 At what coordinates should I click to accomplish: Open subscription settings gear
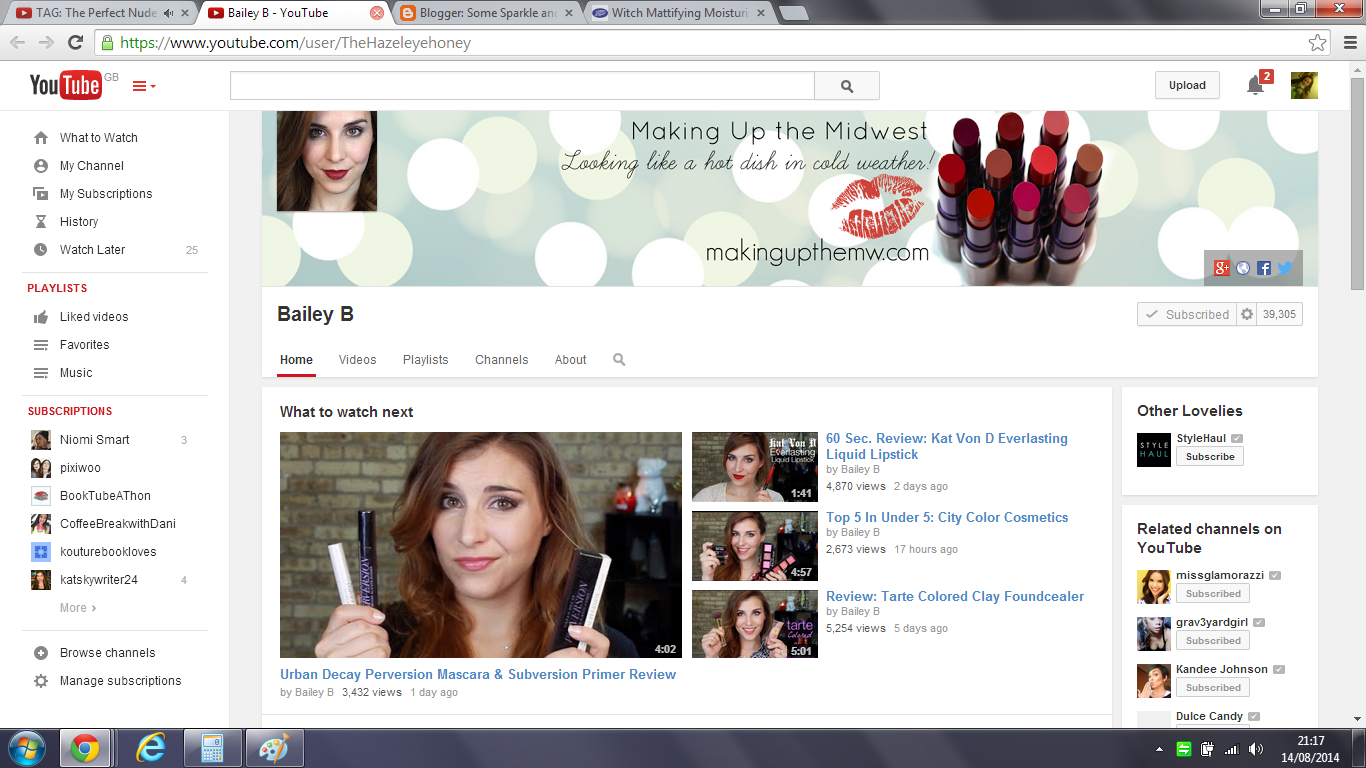[1246, 314]
